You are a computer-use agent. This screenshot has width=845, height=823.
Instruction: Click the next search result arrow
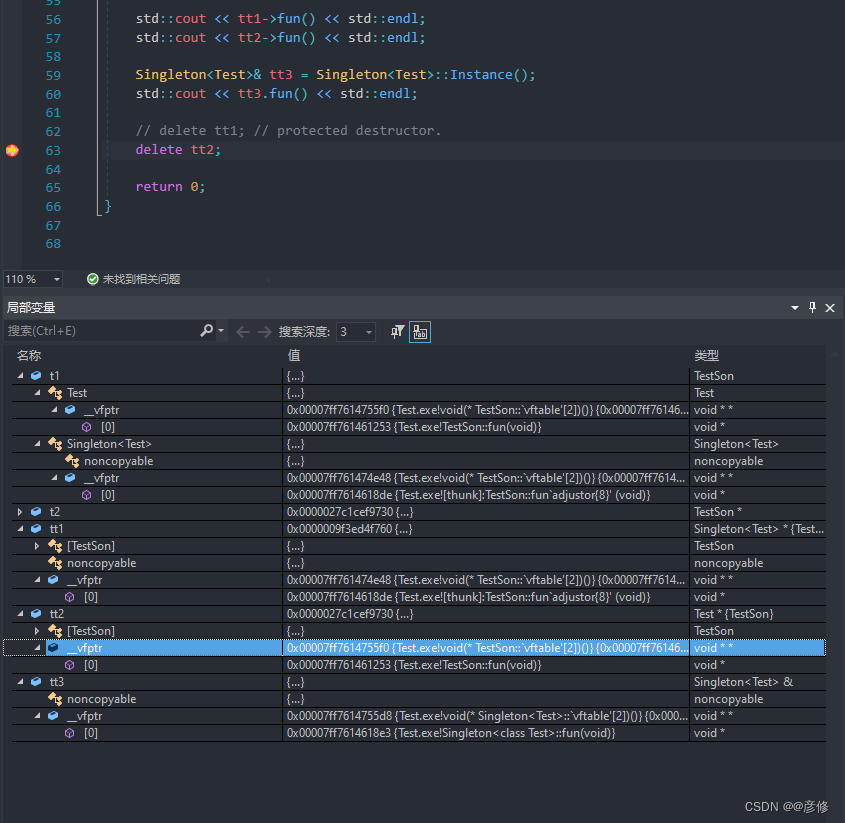(x=264, y=331)
